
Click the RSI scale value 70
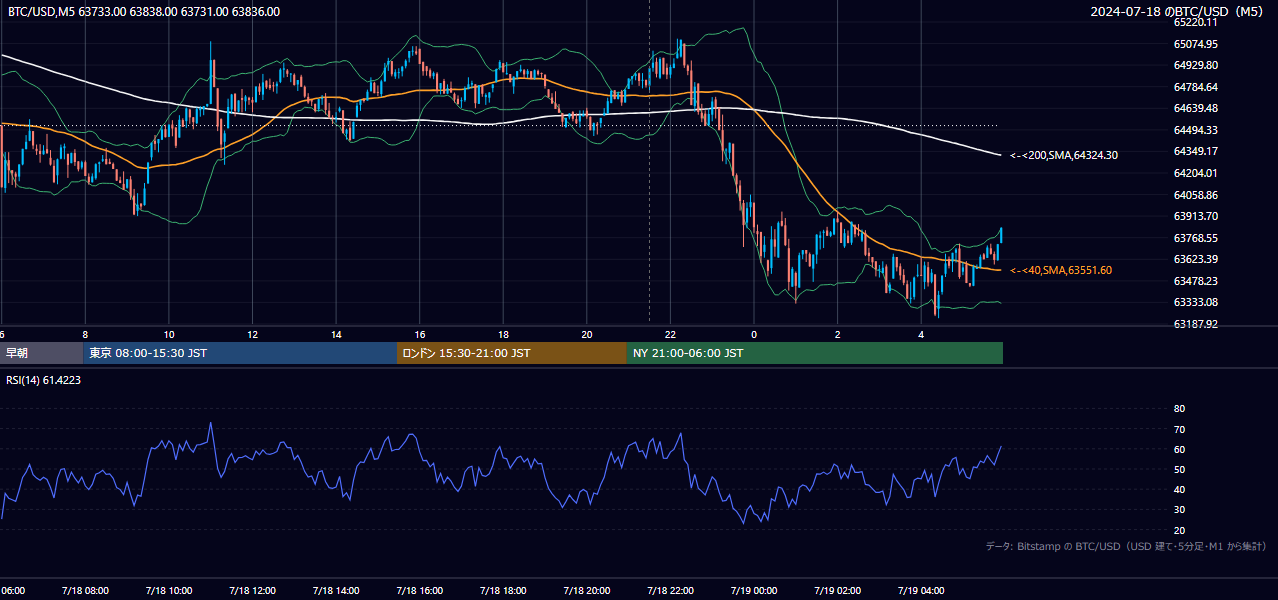[1179, 429]
